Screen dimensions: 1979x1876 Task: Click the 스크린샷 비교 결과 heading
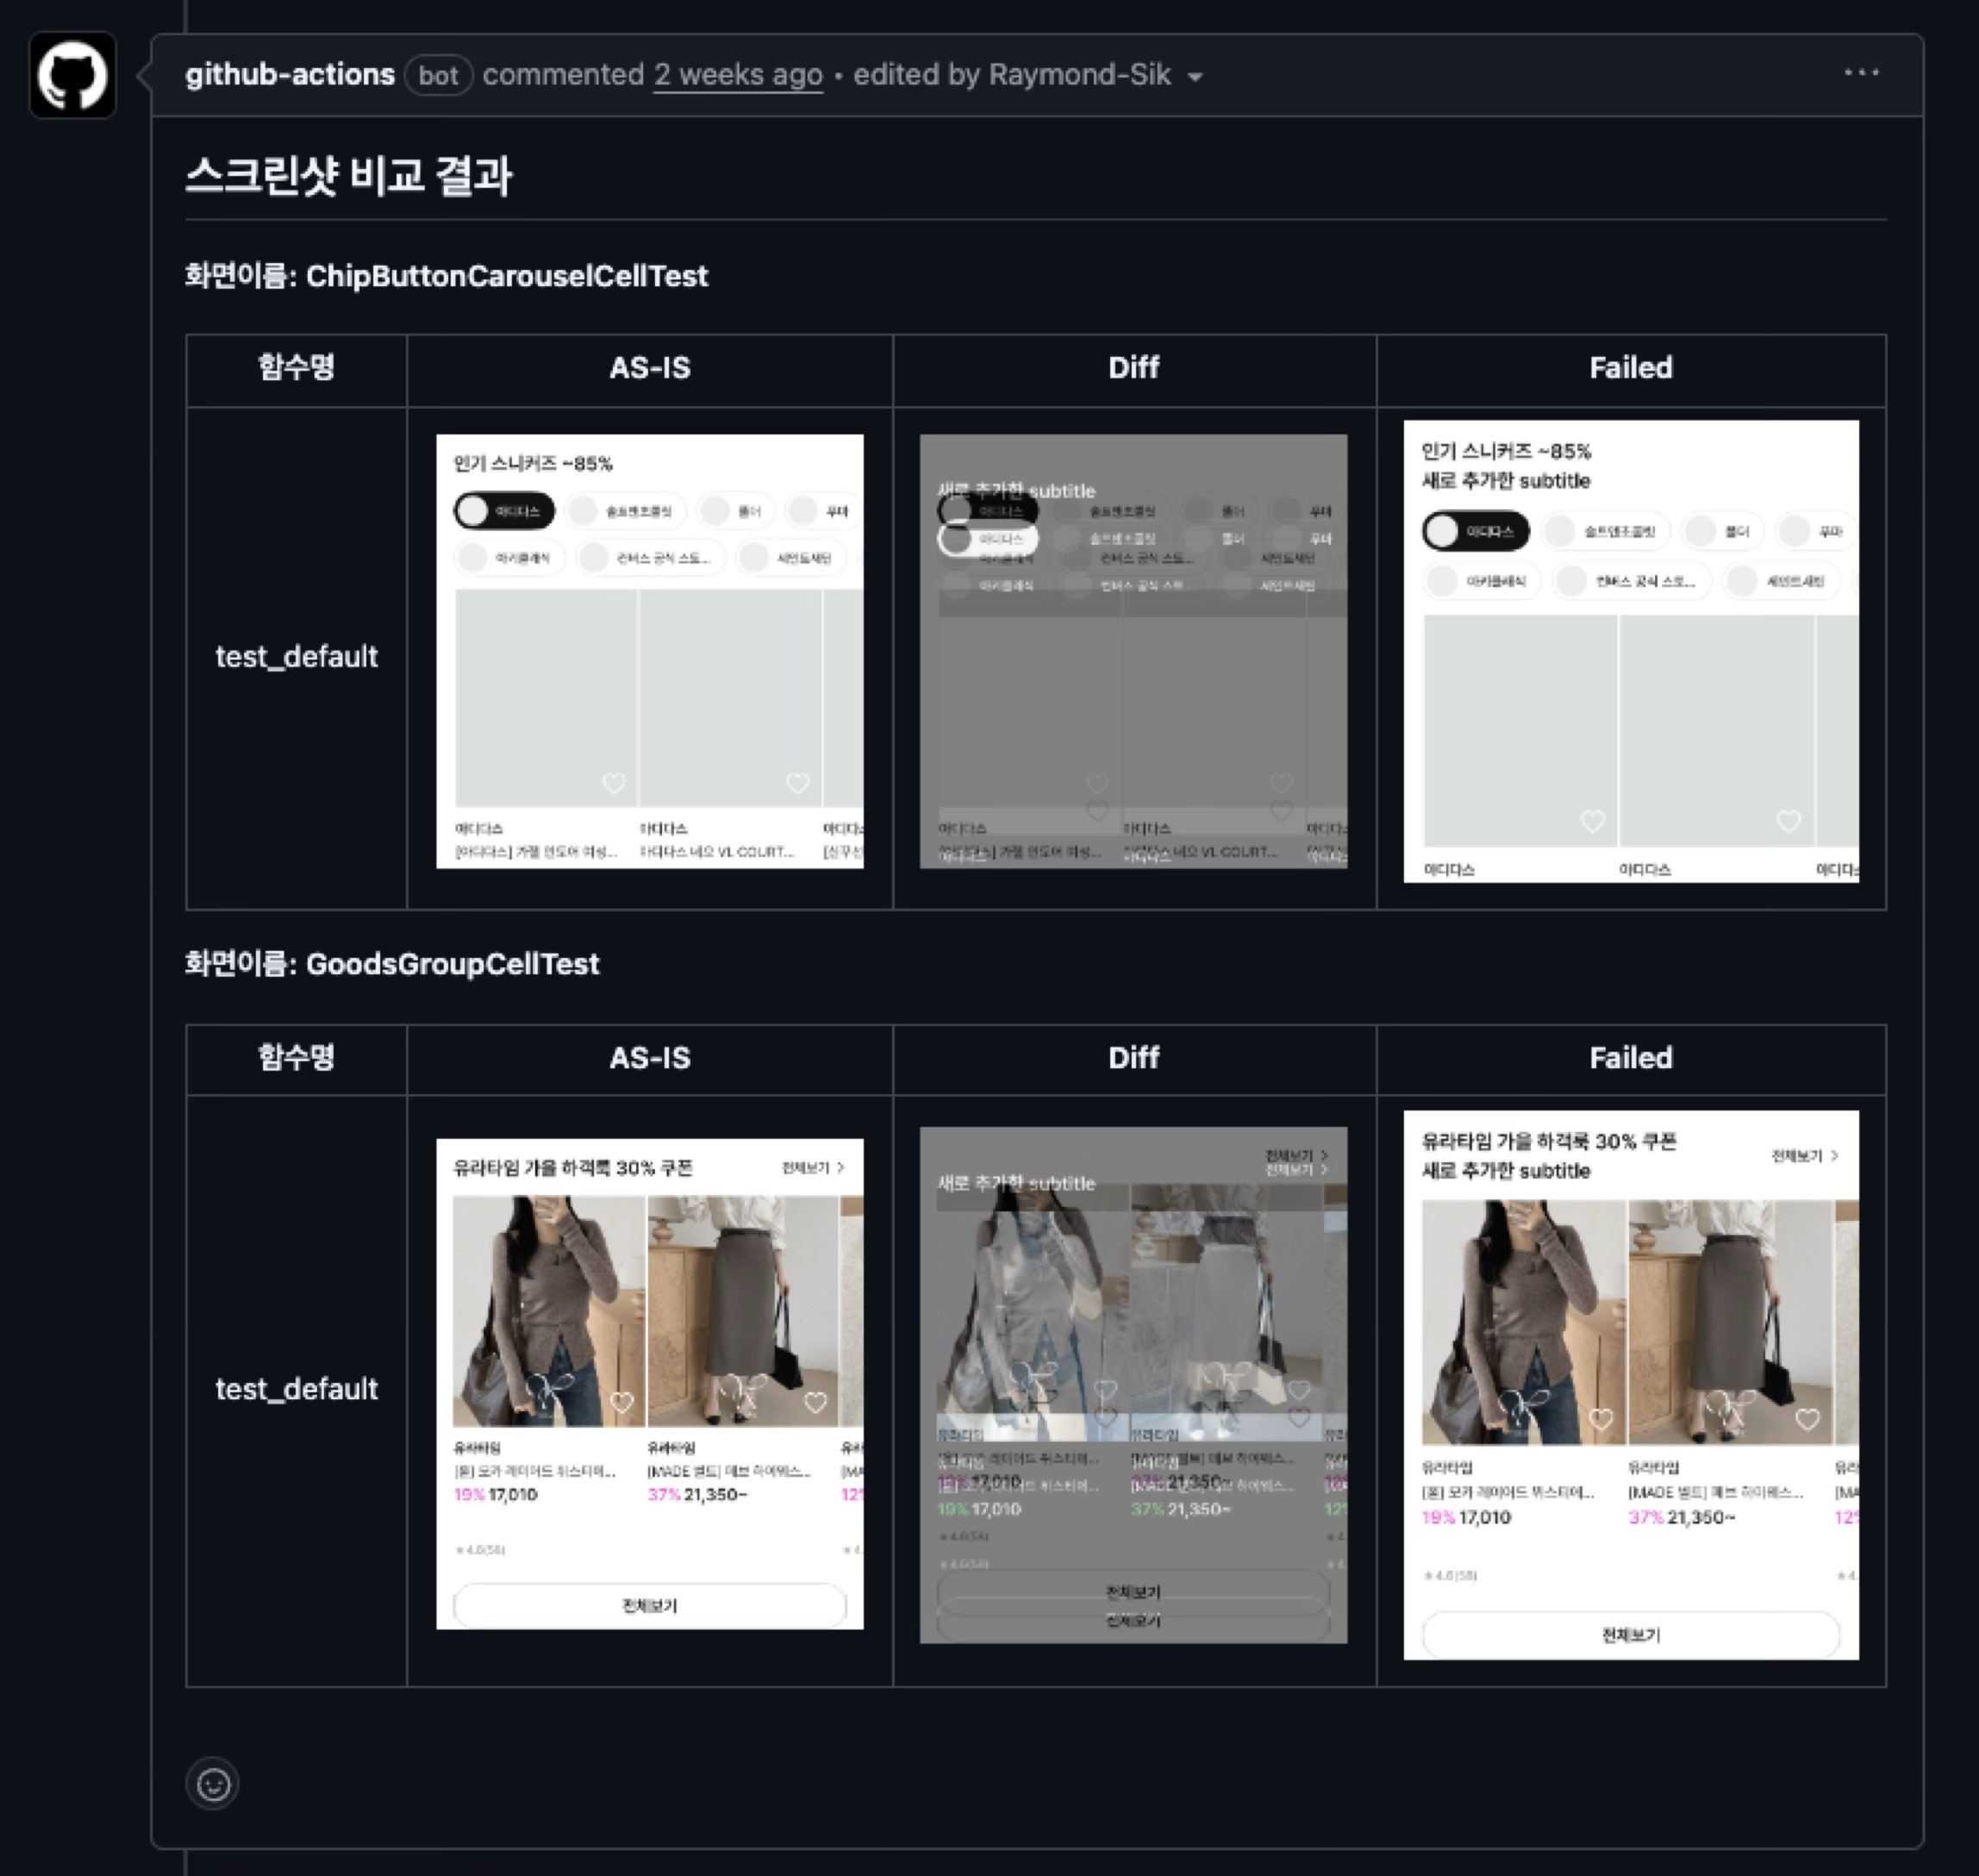[349, 176]
